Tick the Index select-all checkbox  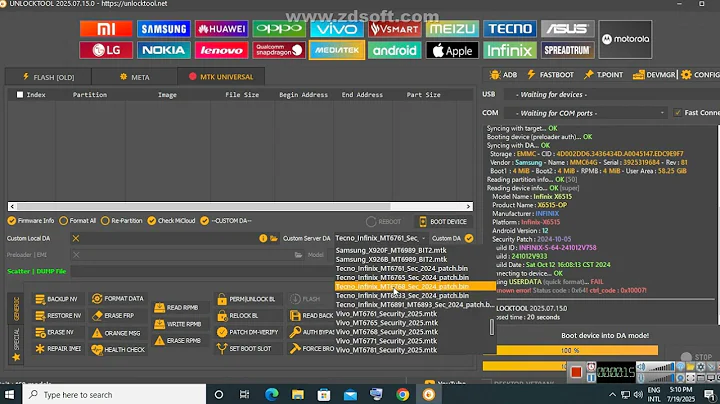coord(20,95)
